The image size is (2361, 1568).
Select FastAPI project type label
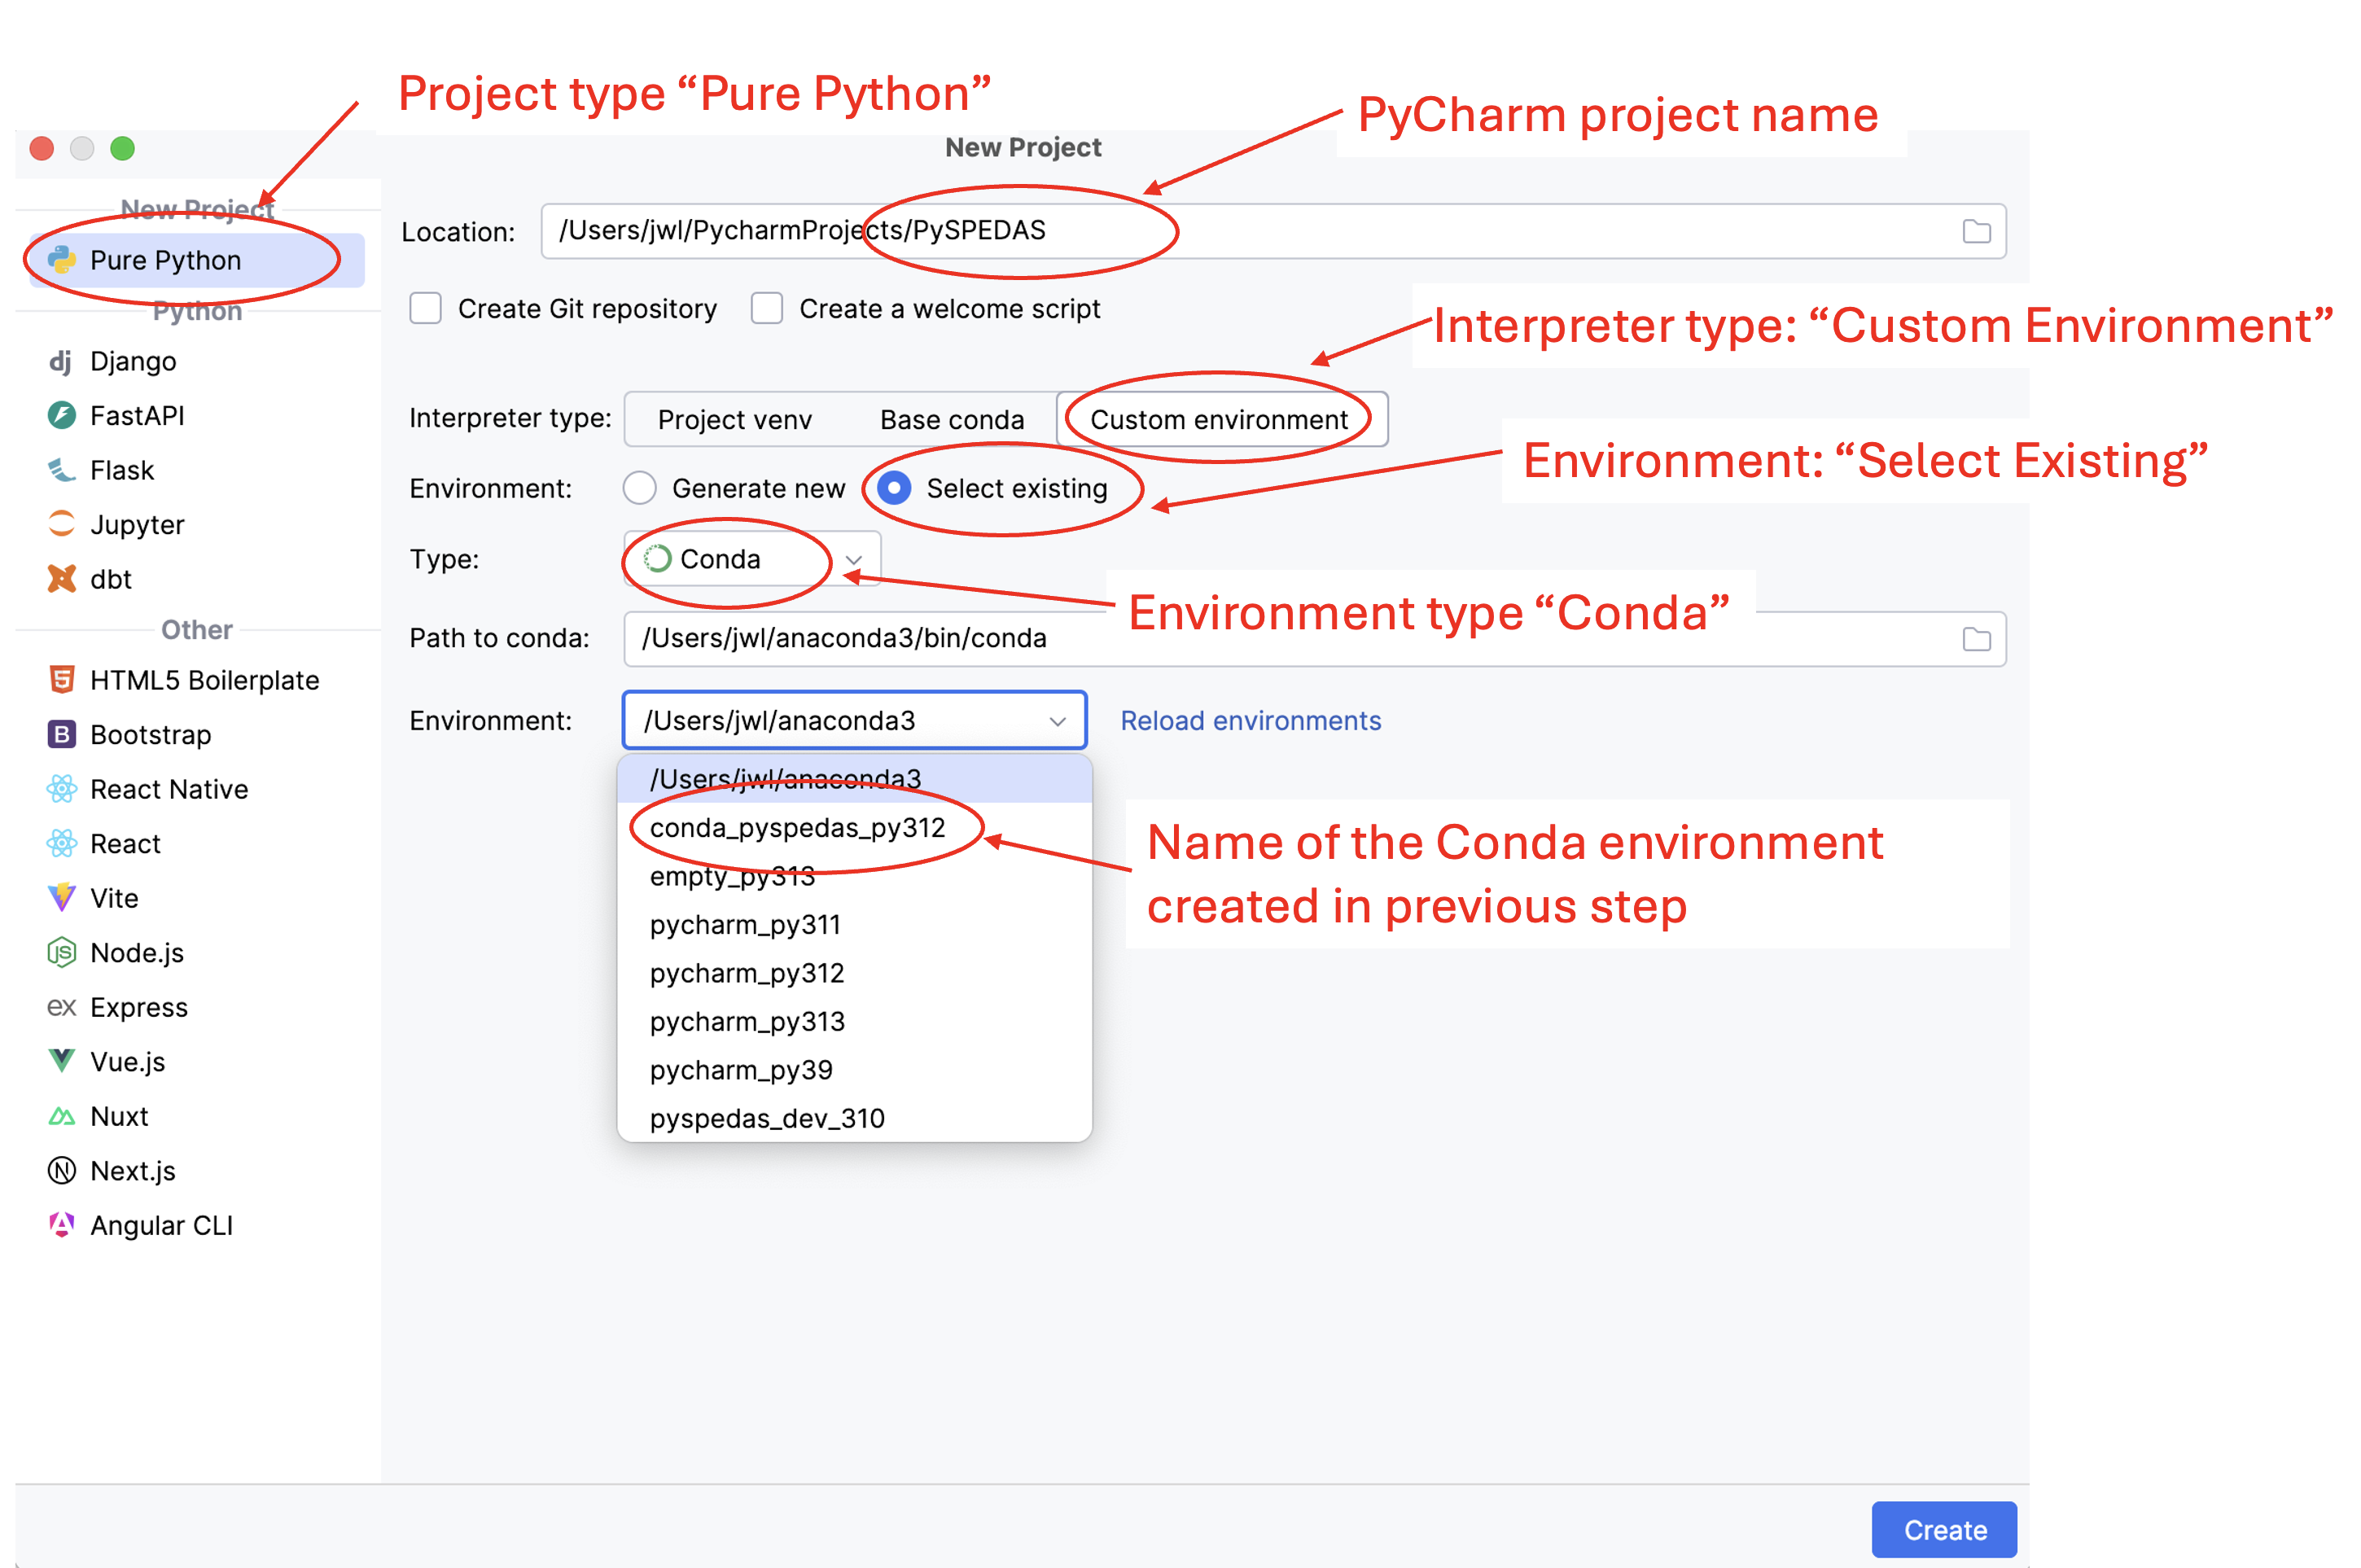click(137, 415)
